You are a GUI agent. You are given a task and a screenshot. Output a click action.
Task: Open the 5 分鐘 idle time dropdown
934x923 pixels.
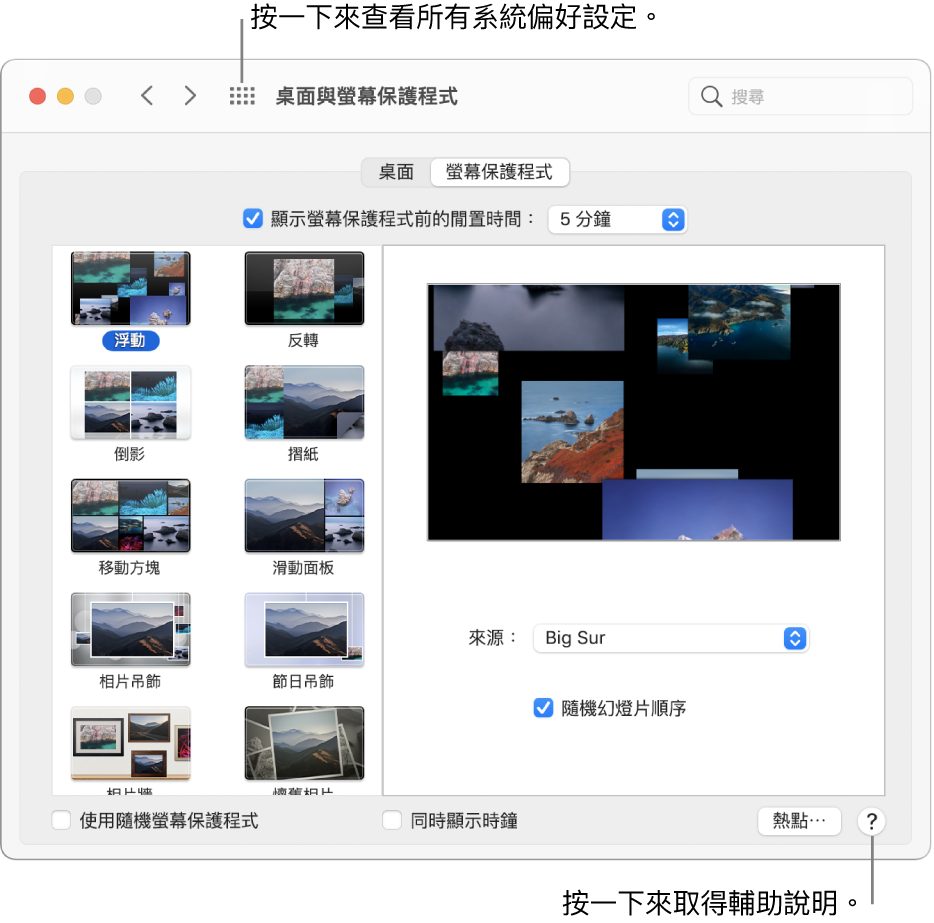617,219
